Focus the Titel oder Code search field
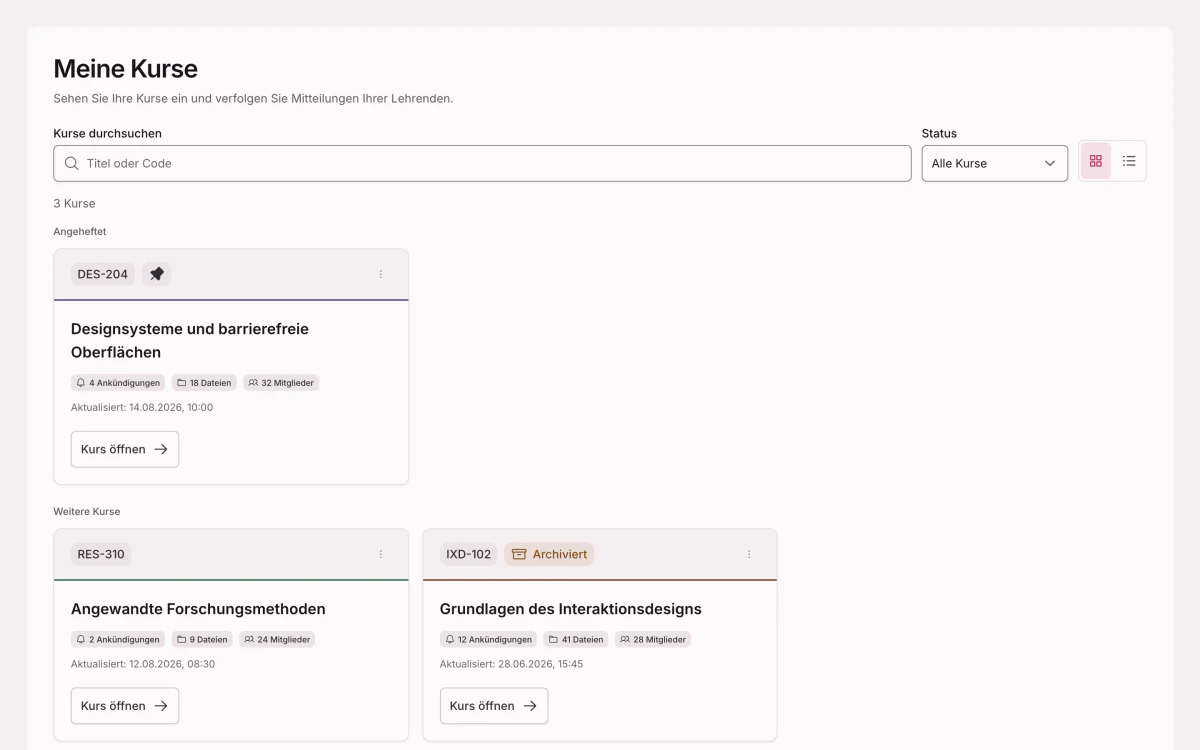The image size is (1200, 750). click(x=482, y=163)
